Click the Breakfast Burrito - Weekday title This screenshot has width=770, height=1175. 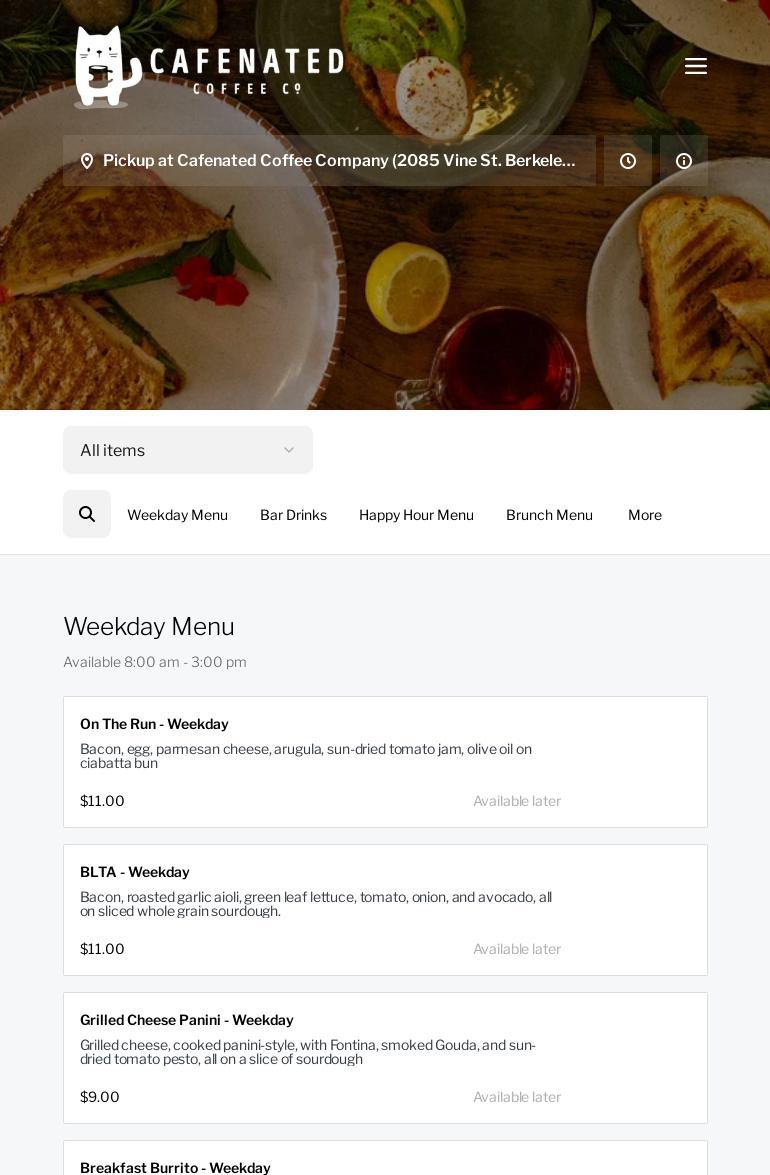tap(175, 1168)
